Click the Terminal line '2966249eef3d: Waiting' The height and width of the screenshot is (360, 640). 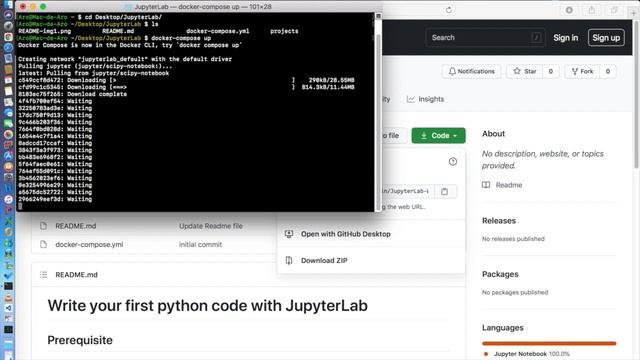(55, 199)
